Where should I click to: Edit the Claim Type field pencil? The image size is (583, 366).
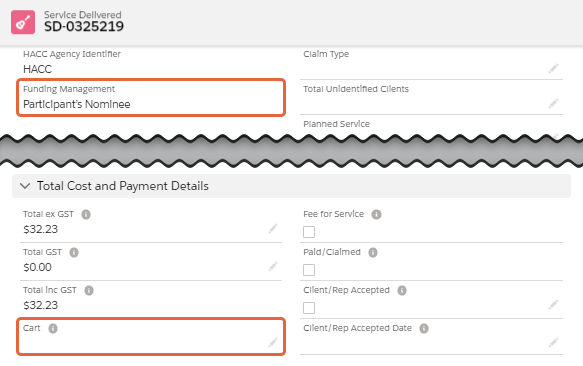tap(553, 68)
